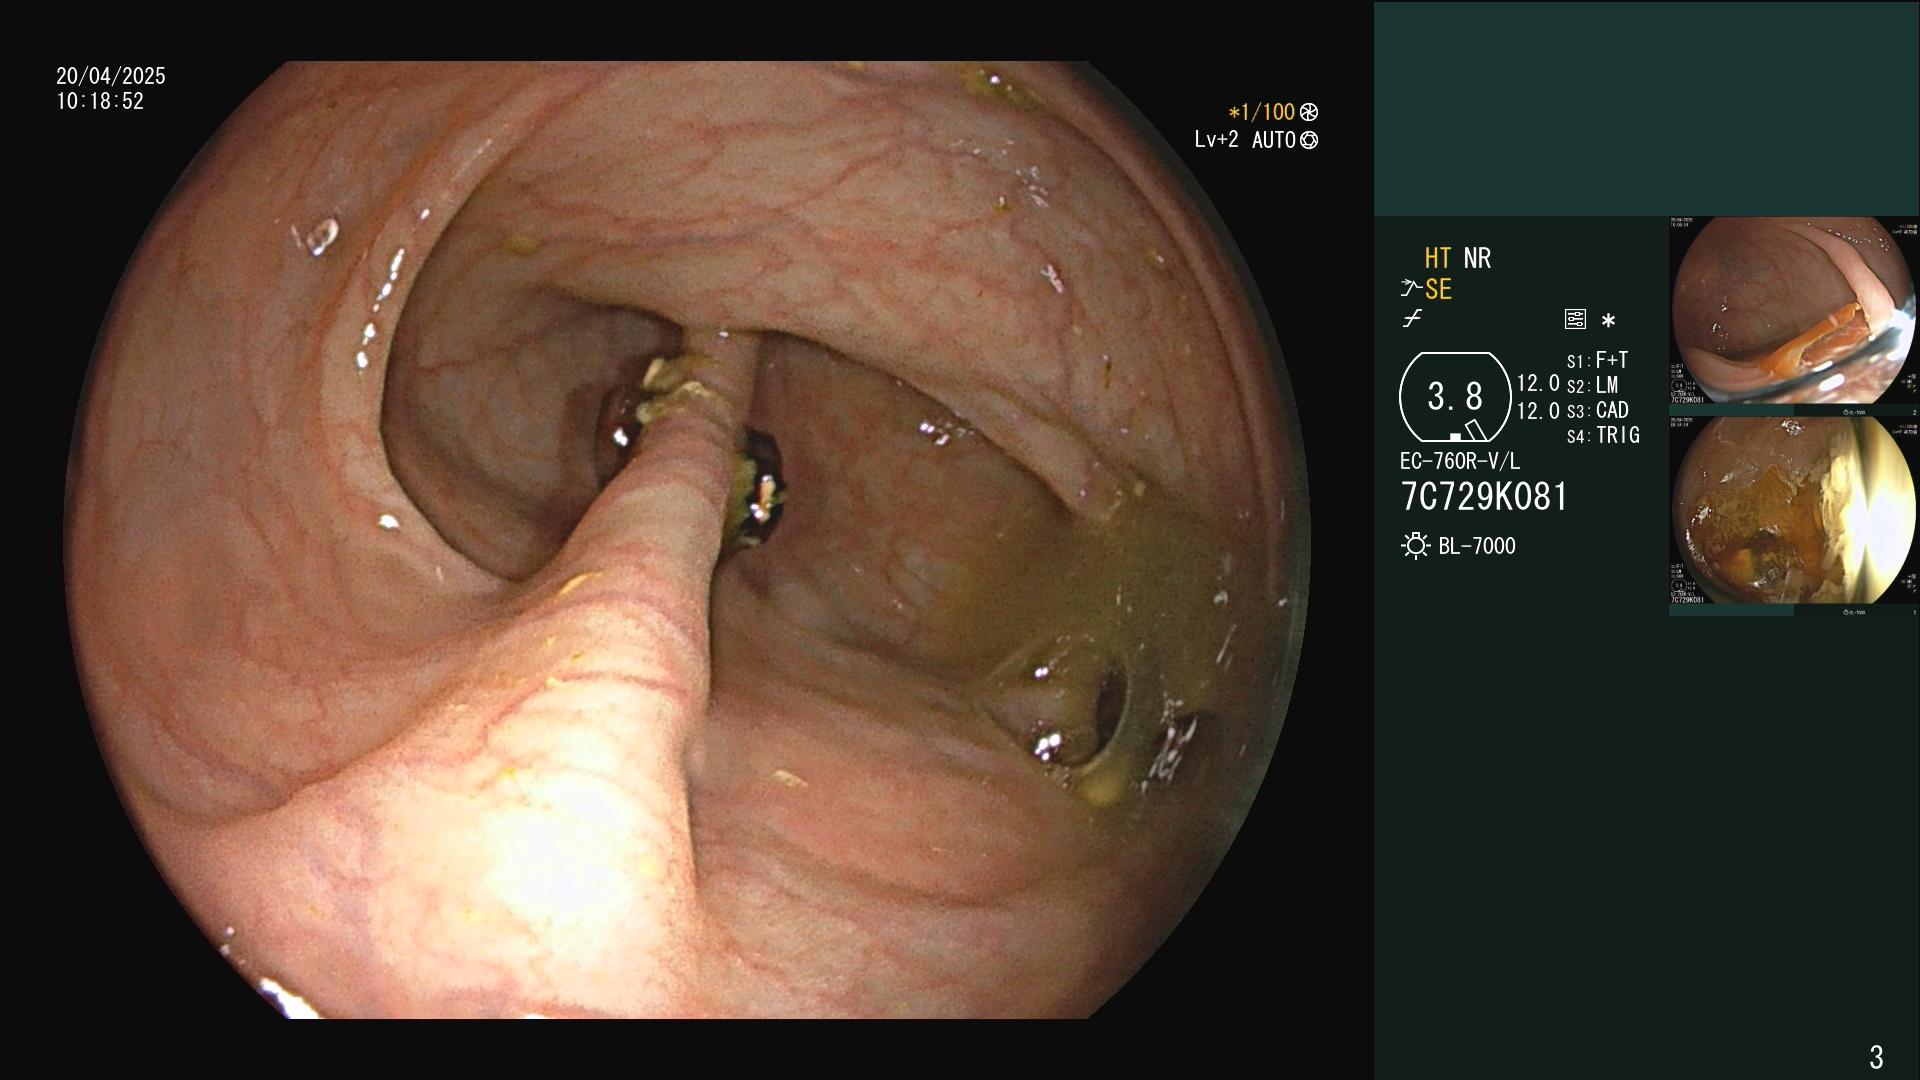Click the S3: CAD switch assignment
Image resolution: width=1920 pixels, height=1080 pixels.
(x=1598, y=410)
